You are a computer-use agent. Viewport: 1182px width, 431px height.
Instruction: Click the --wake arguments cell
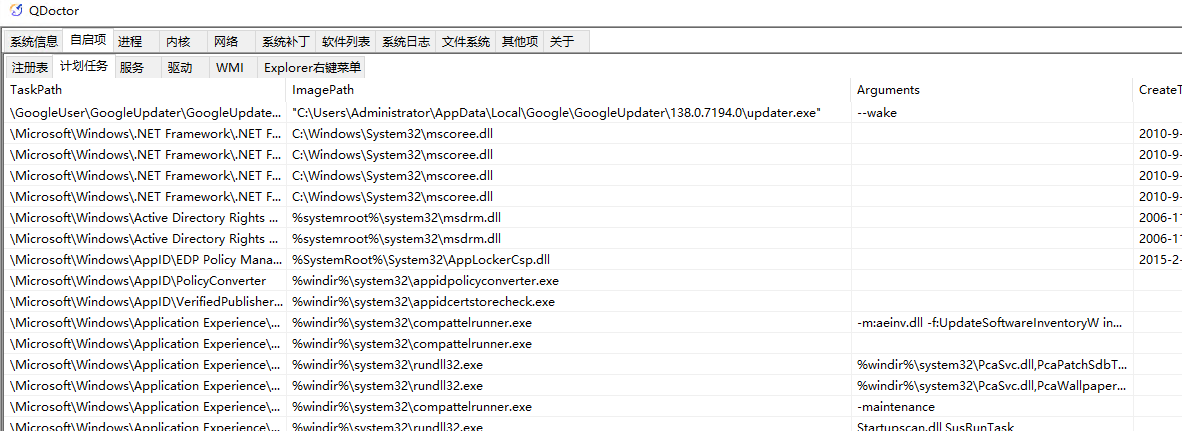[x=992, y=112]
